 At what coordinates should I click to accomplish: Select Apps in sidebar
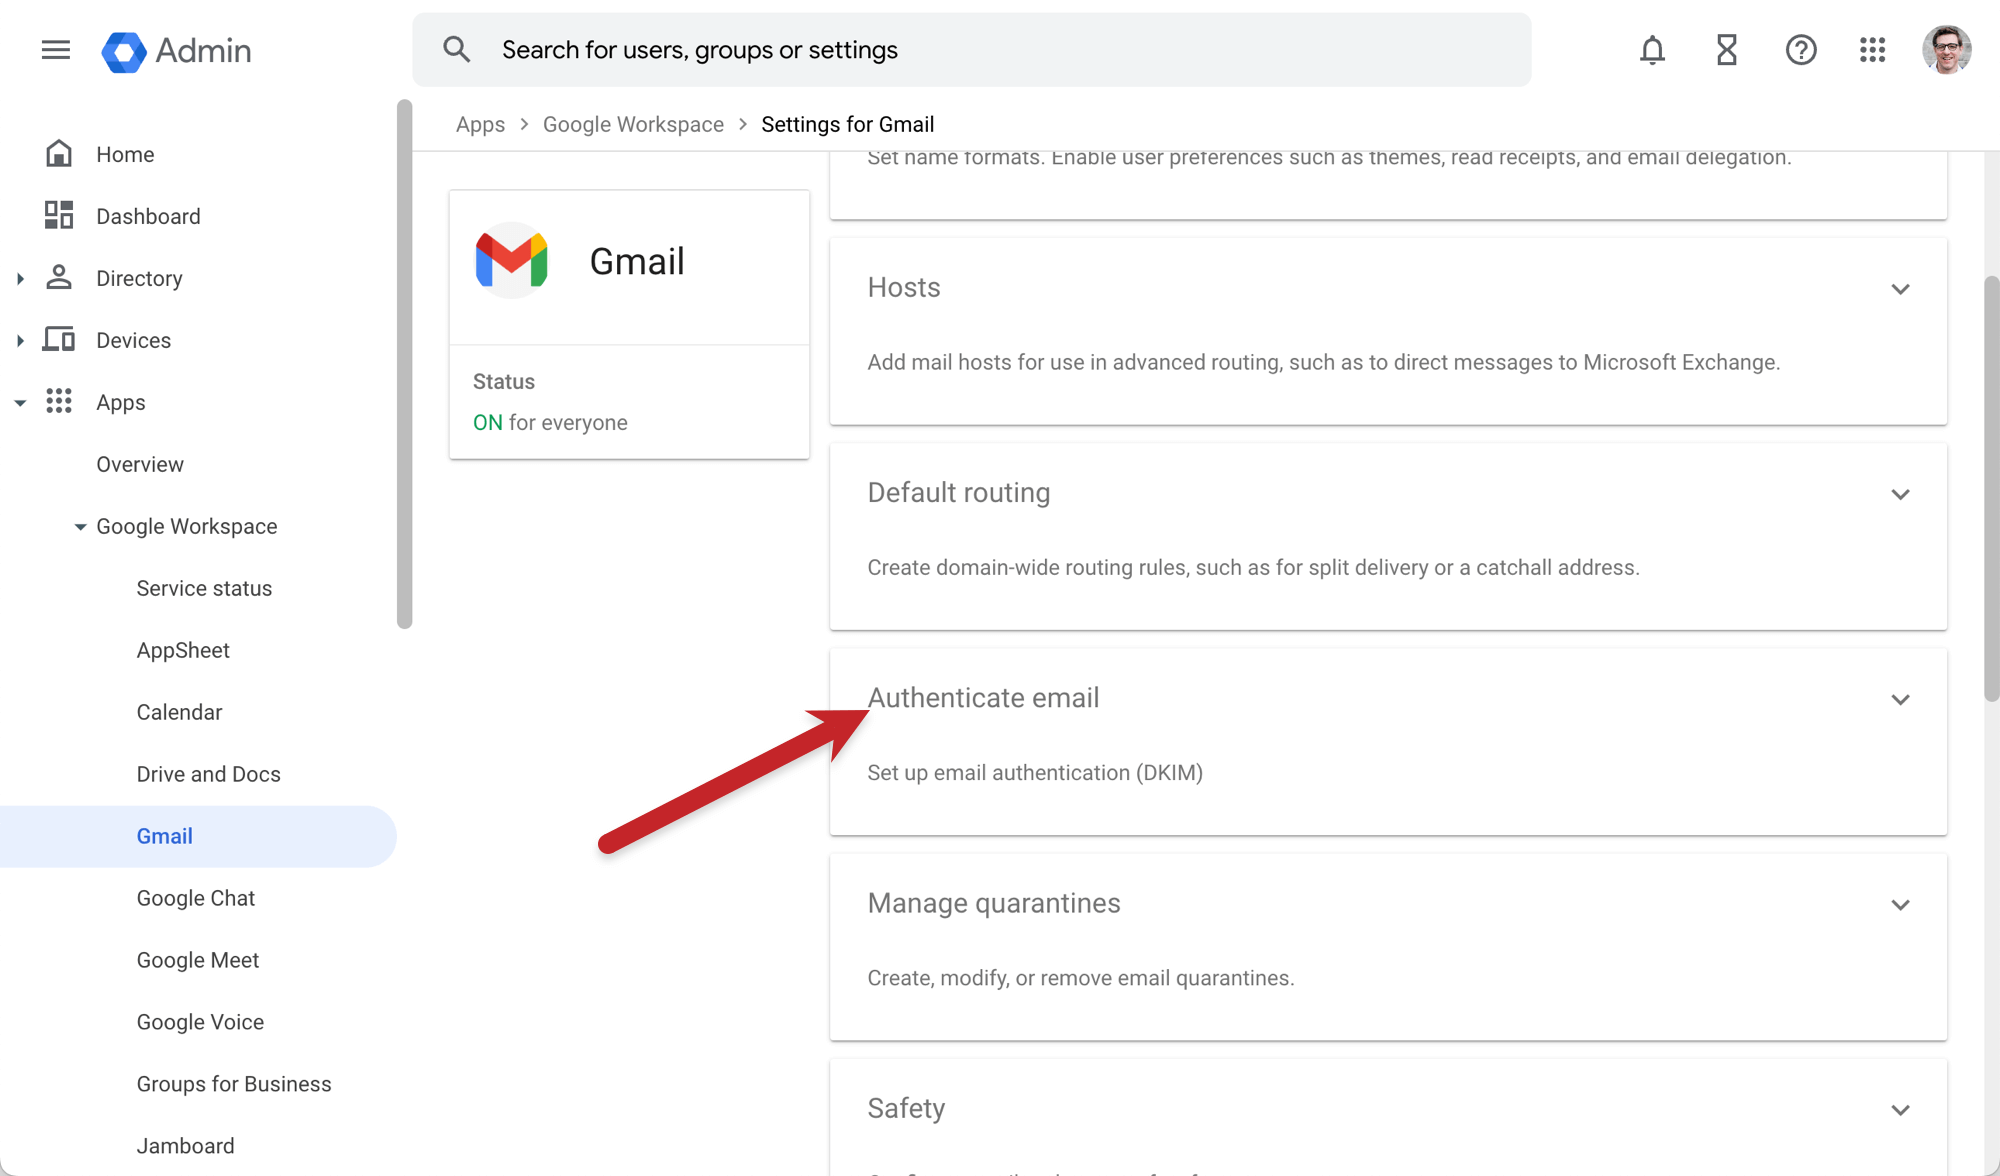tap(121, 402)
